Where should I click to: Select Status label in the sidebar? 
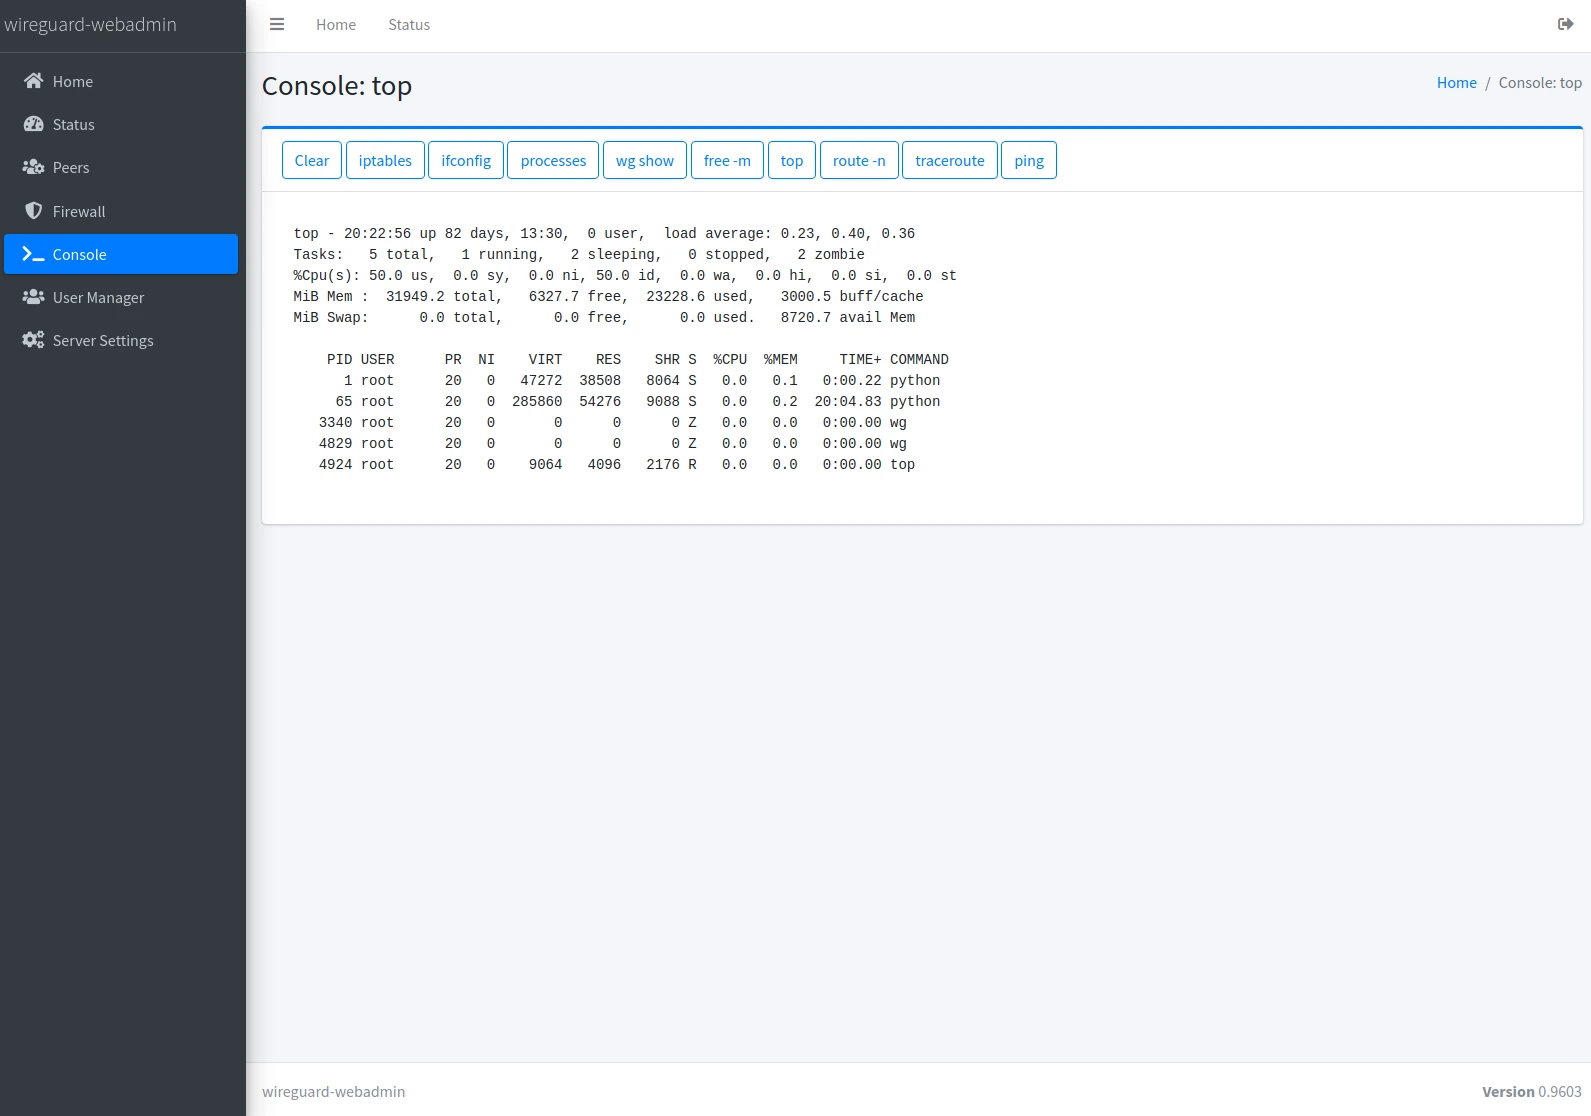pos(74,125)
